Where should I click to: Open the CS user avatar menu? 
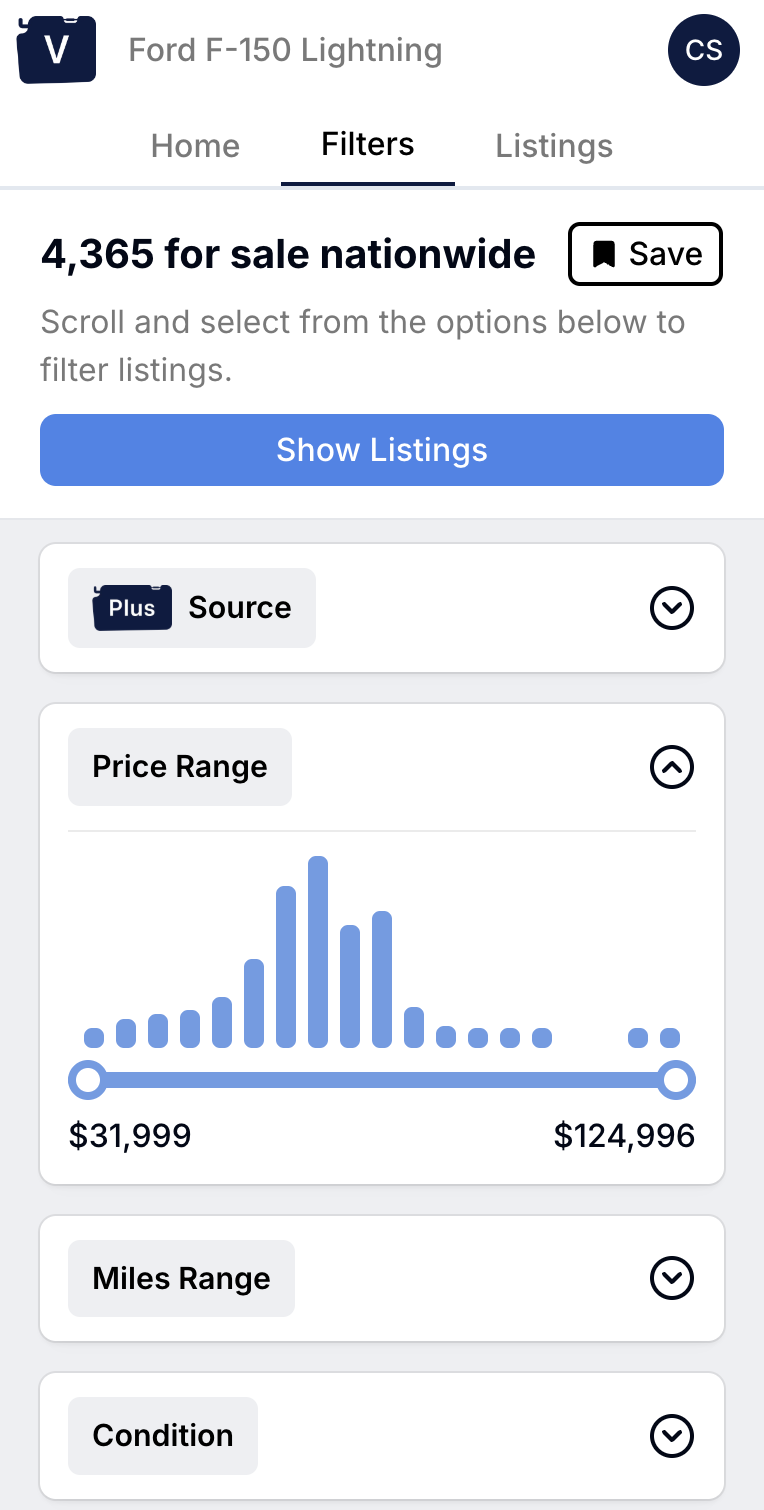point(704,50)
